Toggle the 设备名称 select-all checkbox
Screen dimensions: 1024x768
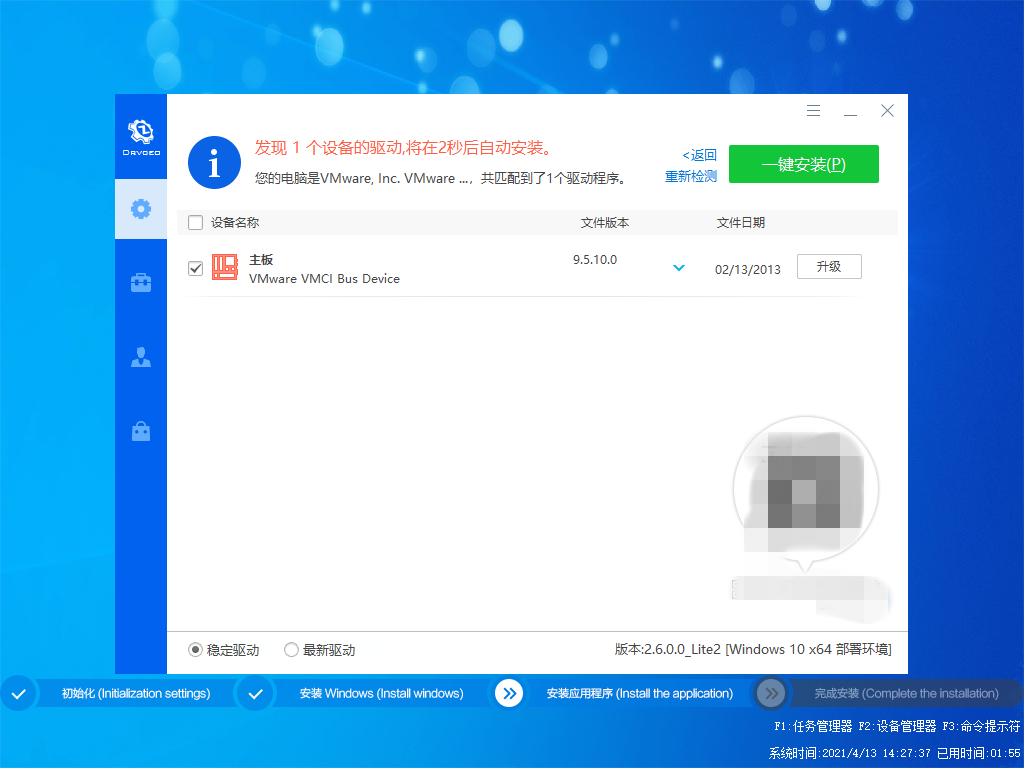tap(195, 223)
